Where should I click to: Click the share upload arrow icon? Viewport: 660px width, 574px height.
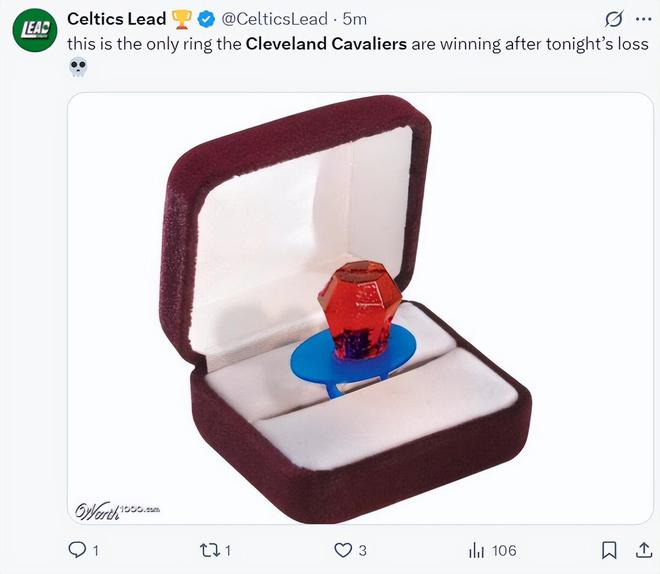point(642,550)
